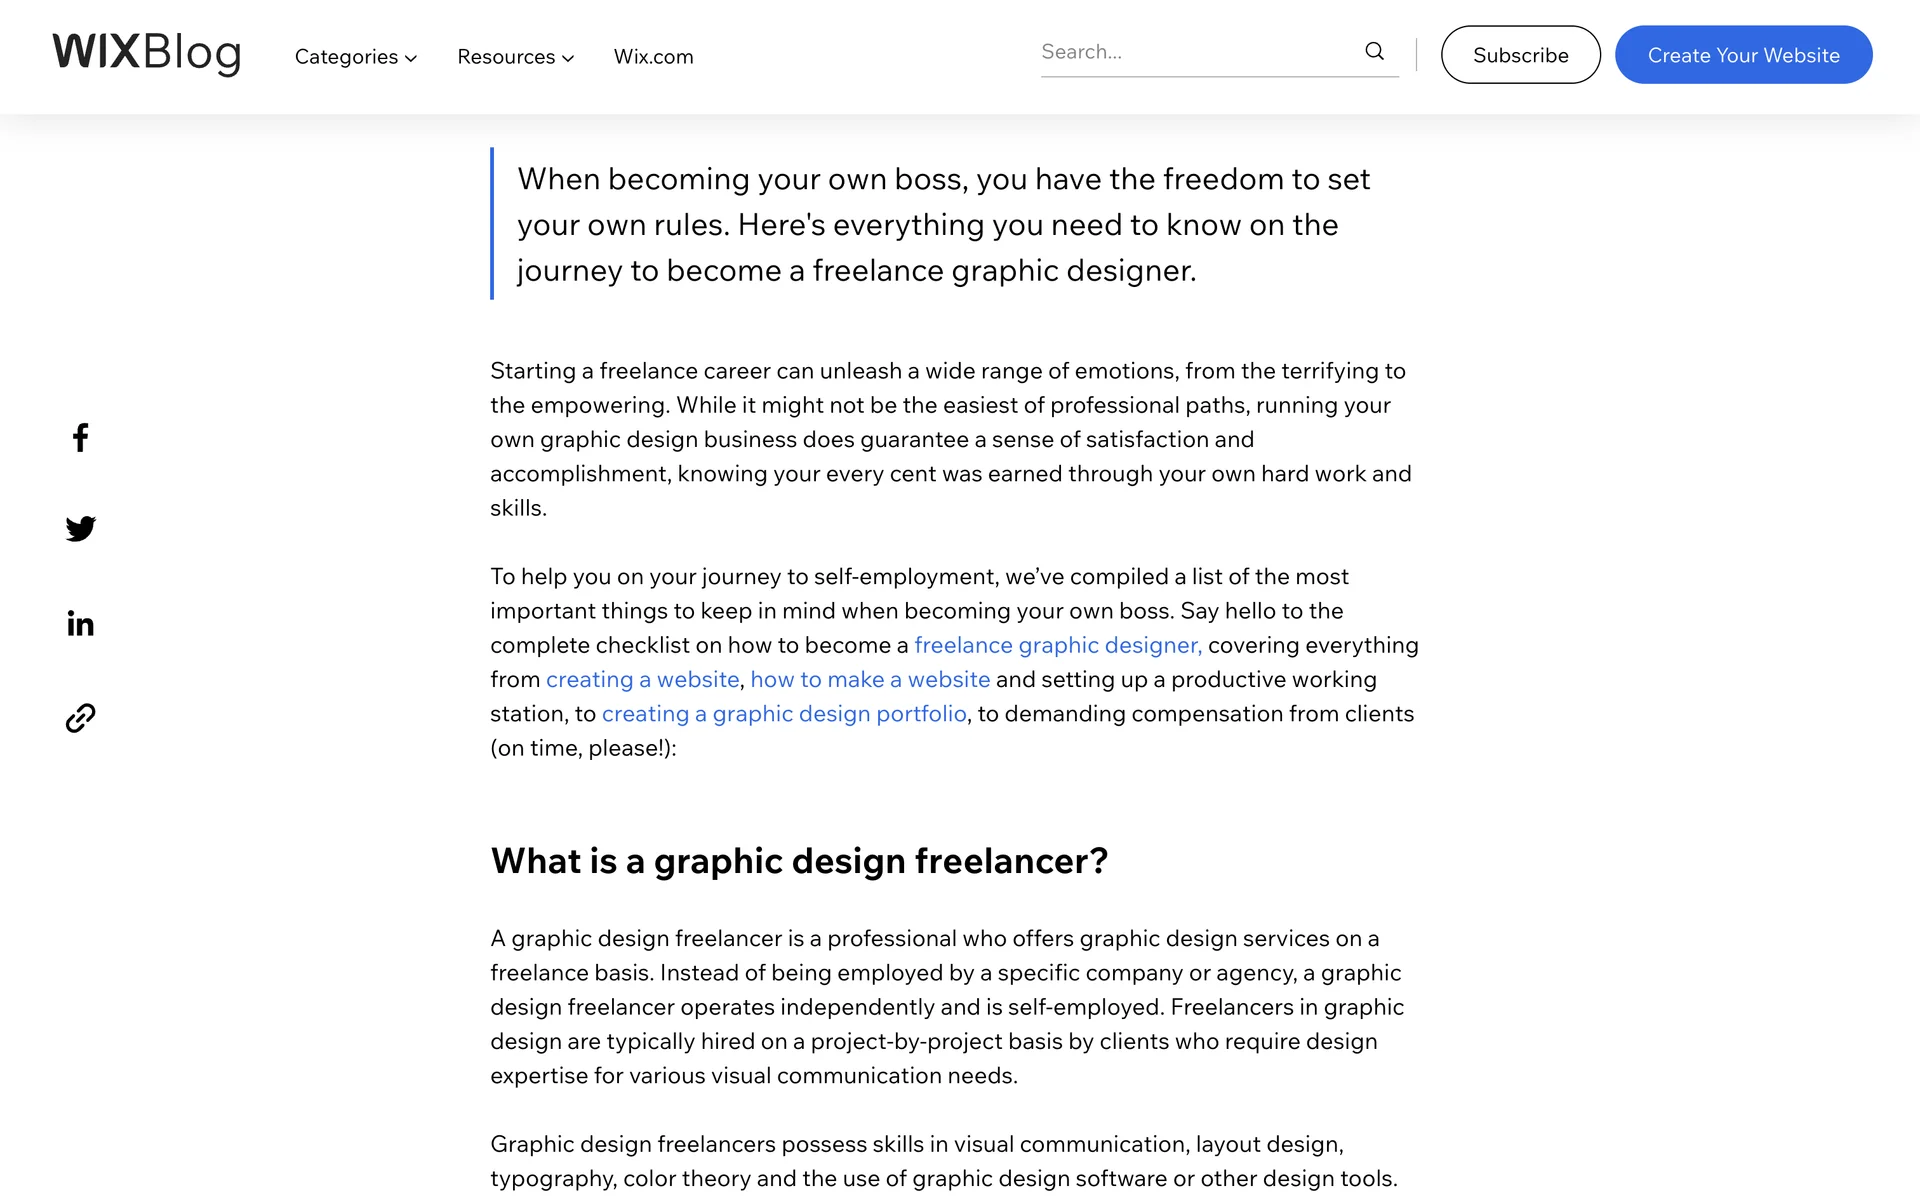Go to Wix Blog logo homepage
Viewport: 1920px width, 1200px height.
point(147,53)
